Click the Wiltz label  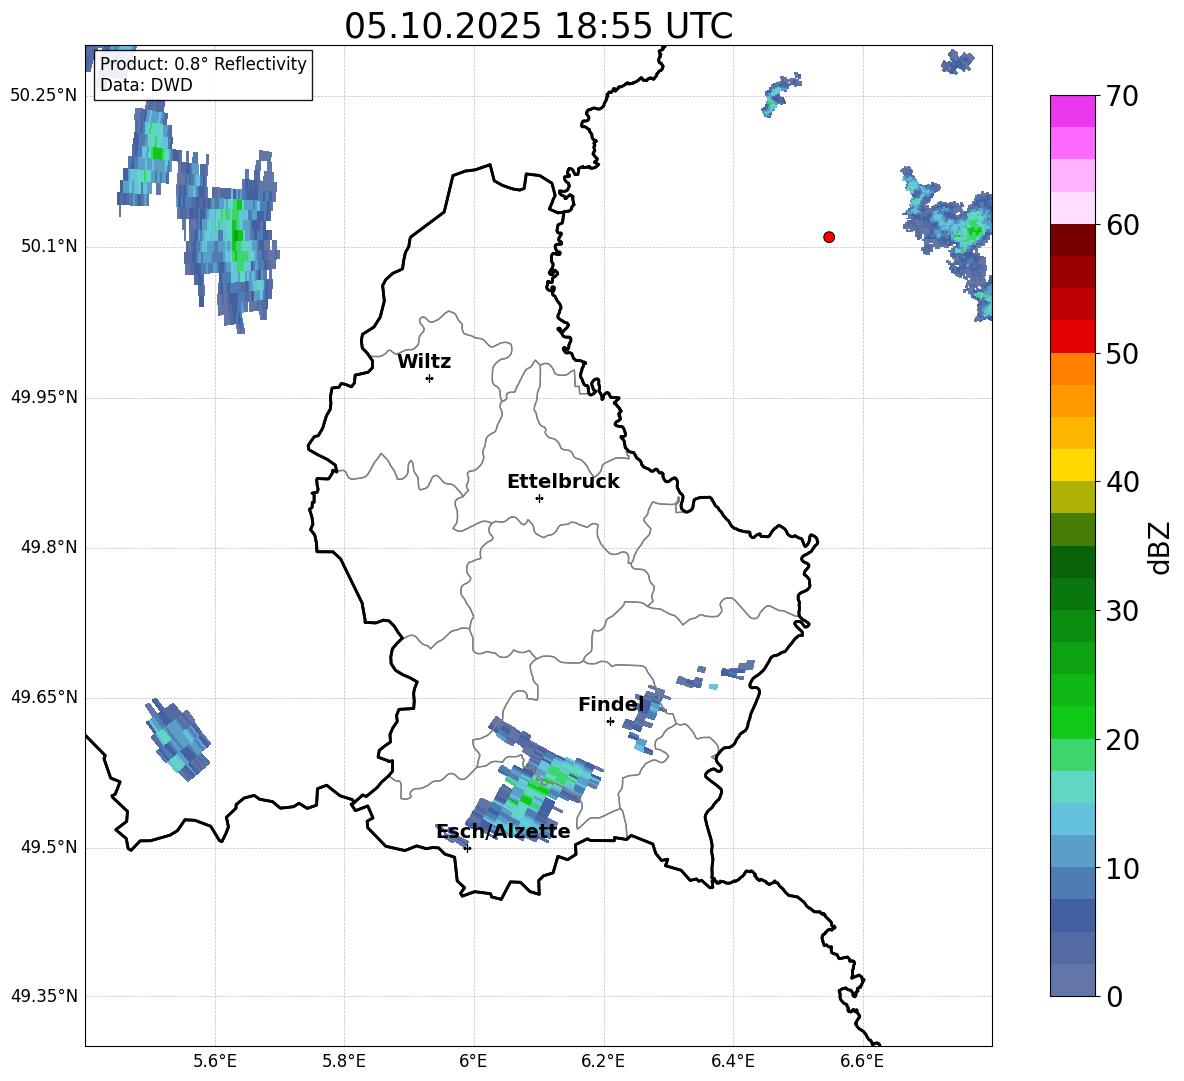424,362
